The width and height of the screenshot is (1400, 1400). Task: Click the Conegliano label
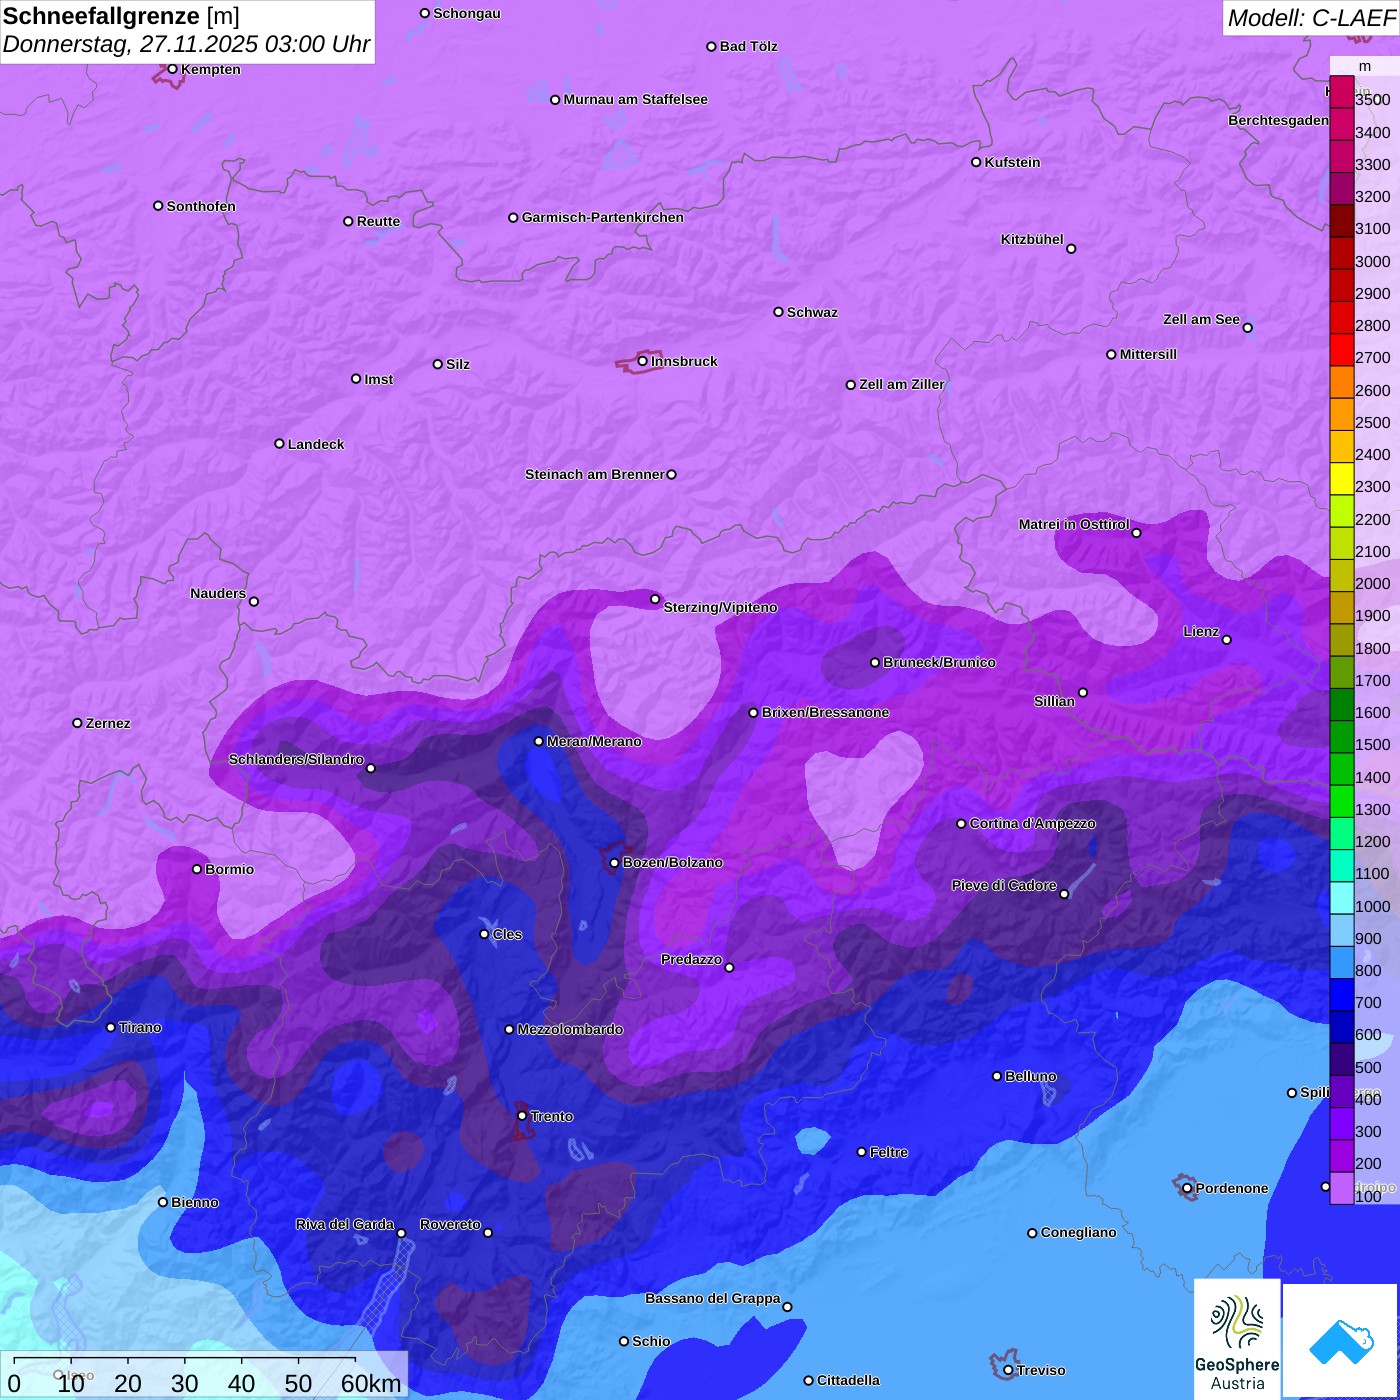1078,1232
